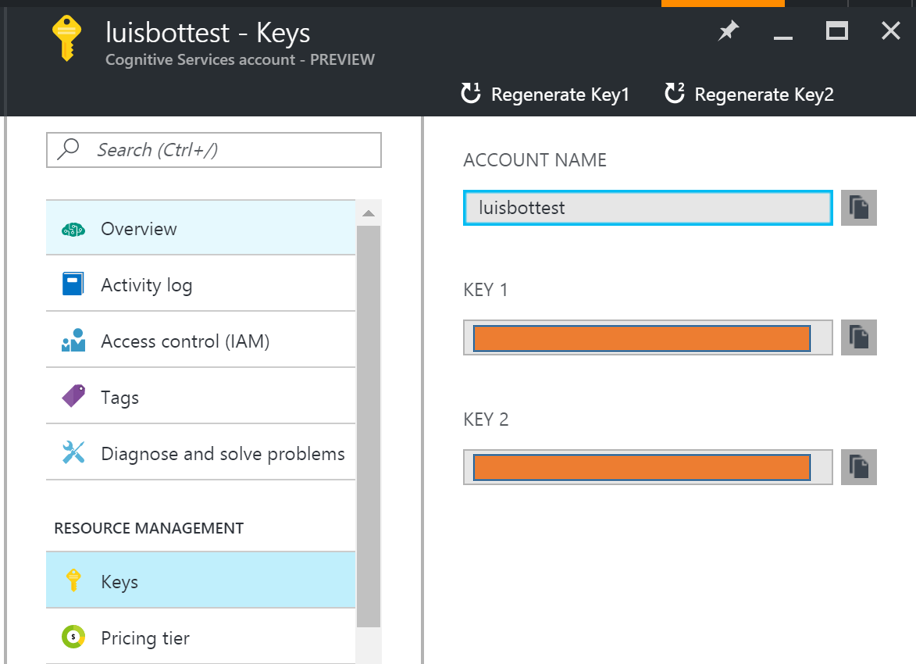Regenerate Key1 from the toolbar
Image resolution: width=916 pixels, height=664 pixels.
click(546, 95)
